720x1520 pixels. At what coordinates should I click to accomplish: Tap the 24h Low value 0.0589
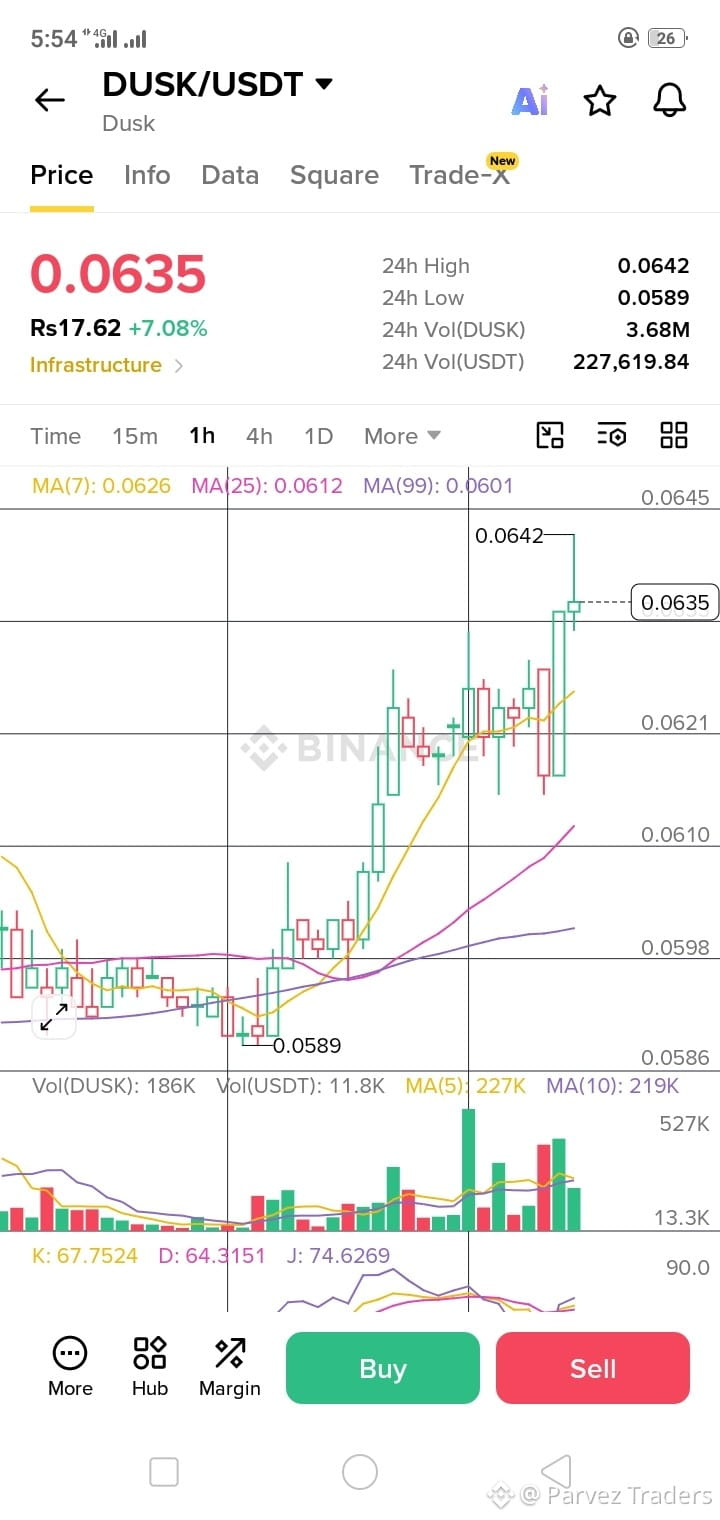click(x=653, y=298)
